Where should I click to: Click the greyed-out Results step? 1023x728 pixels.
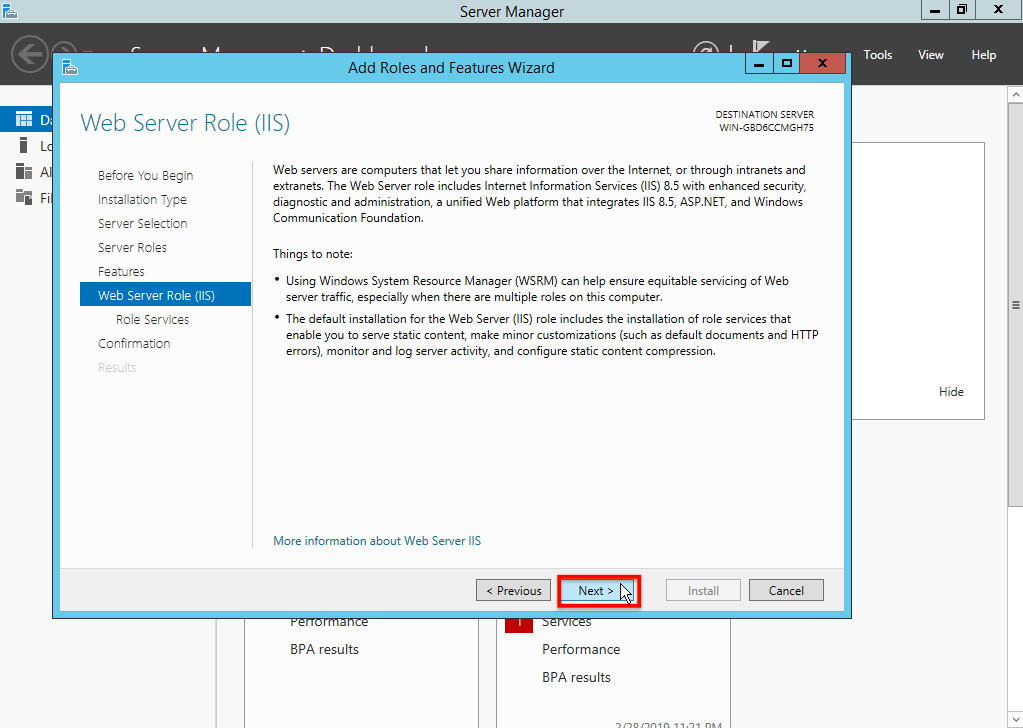point(117,367)
